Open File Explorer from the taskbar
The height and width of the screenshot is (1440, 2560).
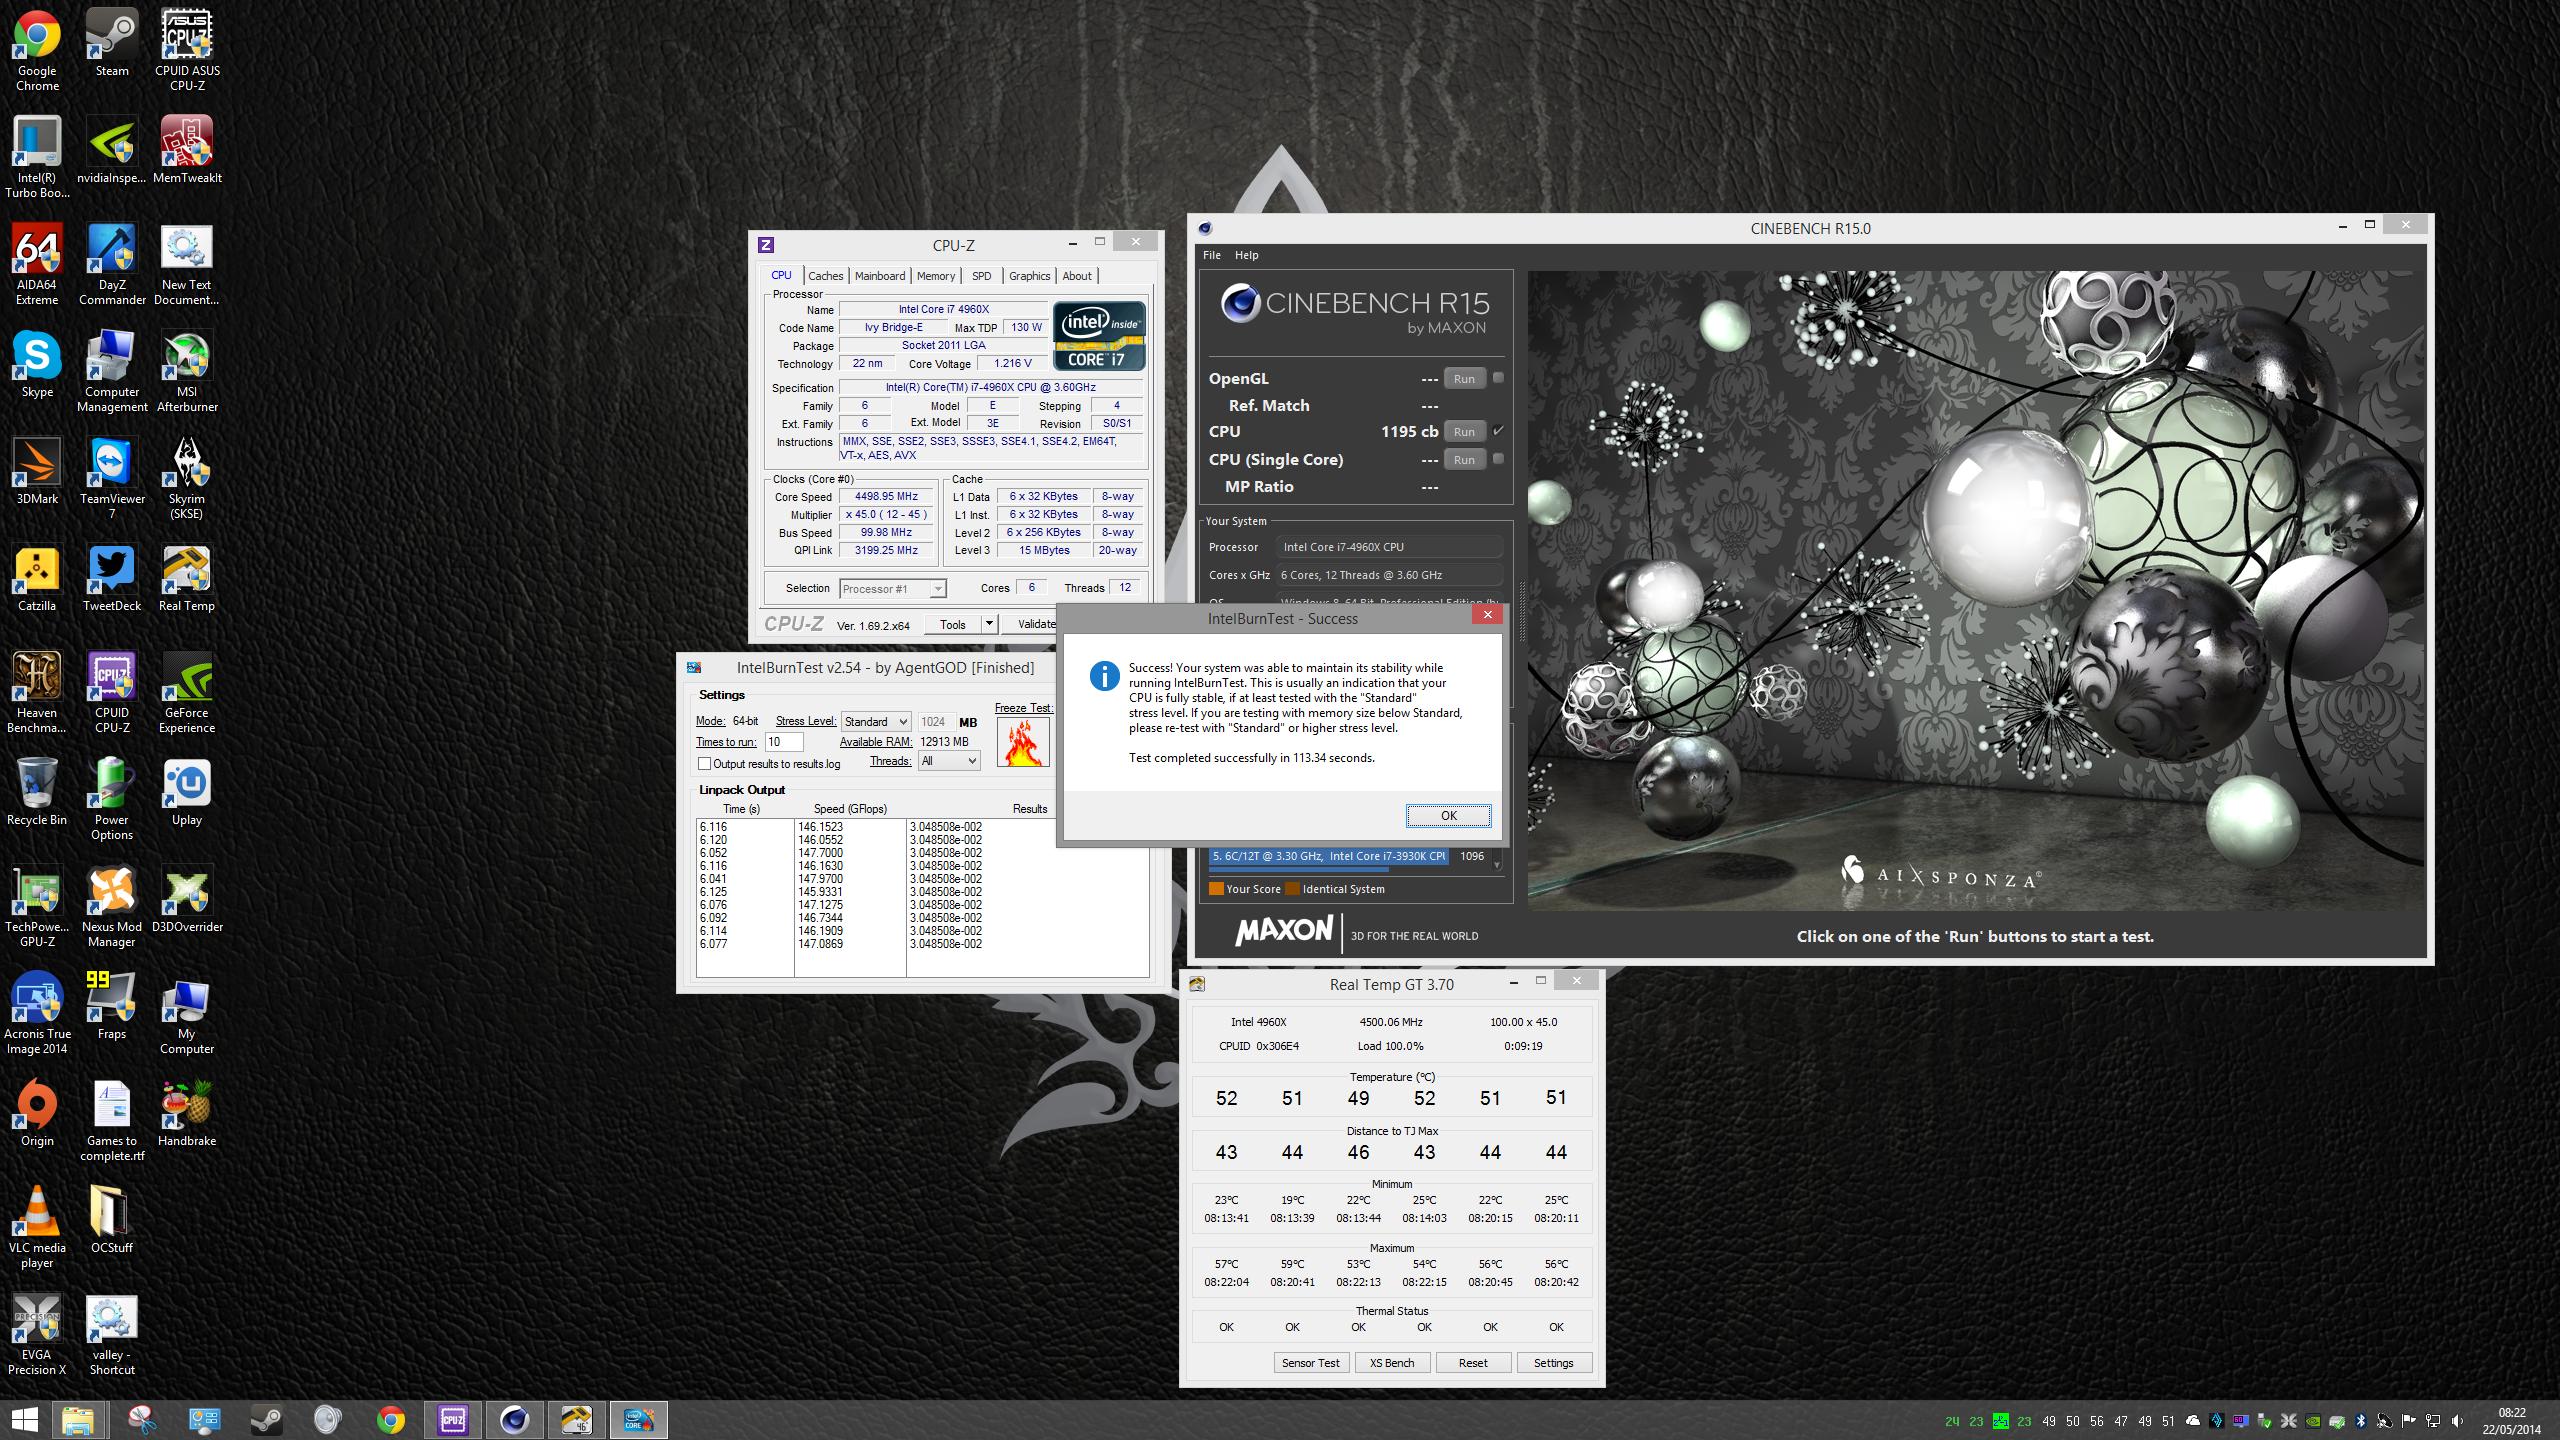point(78,1420)
